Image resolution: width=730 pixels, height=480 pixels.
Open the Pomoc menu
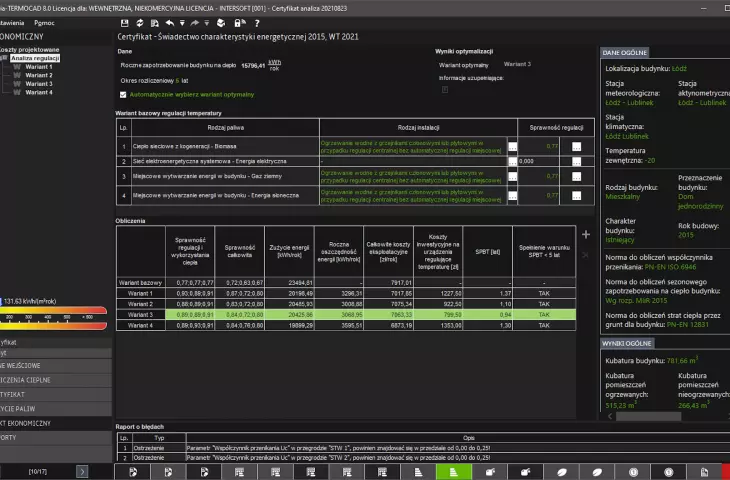click(44, 23)
